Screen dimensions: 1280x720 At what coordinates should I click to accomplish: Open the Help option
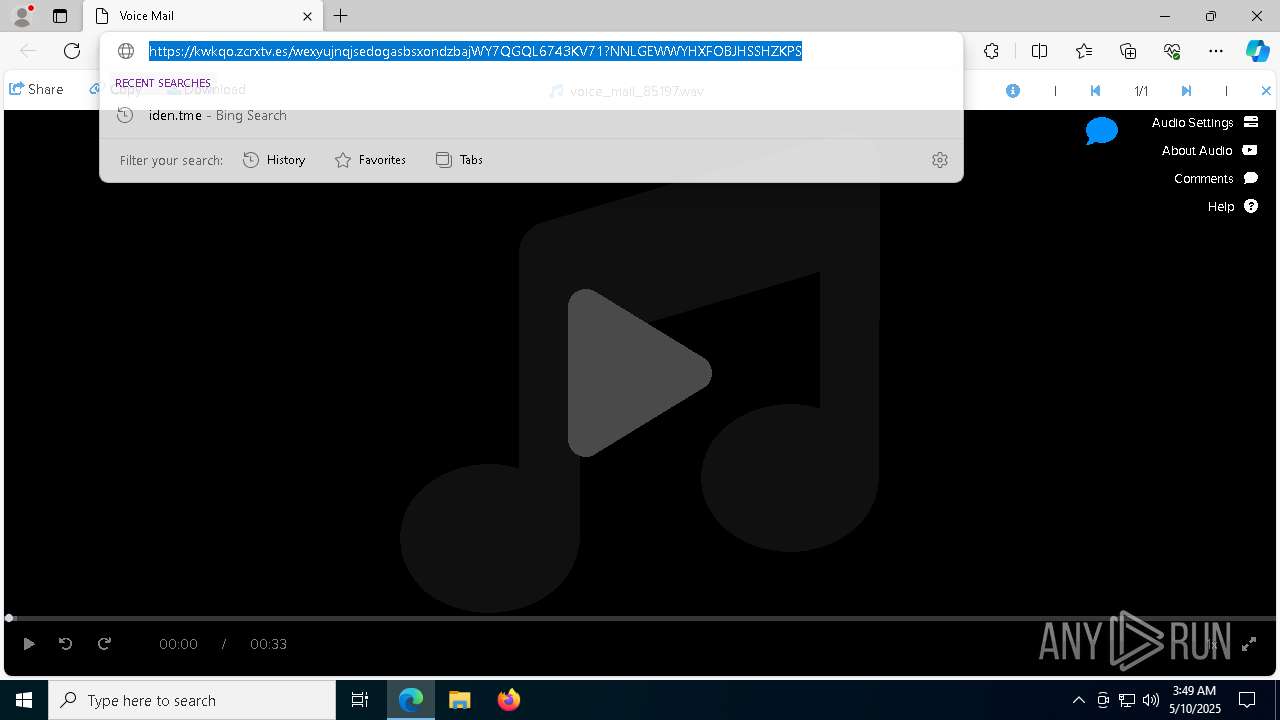point(1232,206)
